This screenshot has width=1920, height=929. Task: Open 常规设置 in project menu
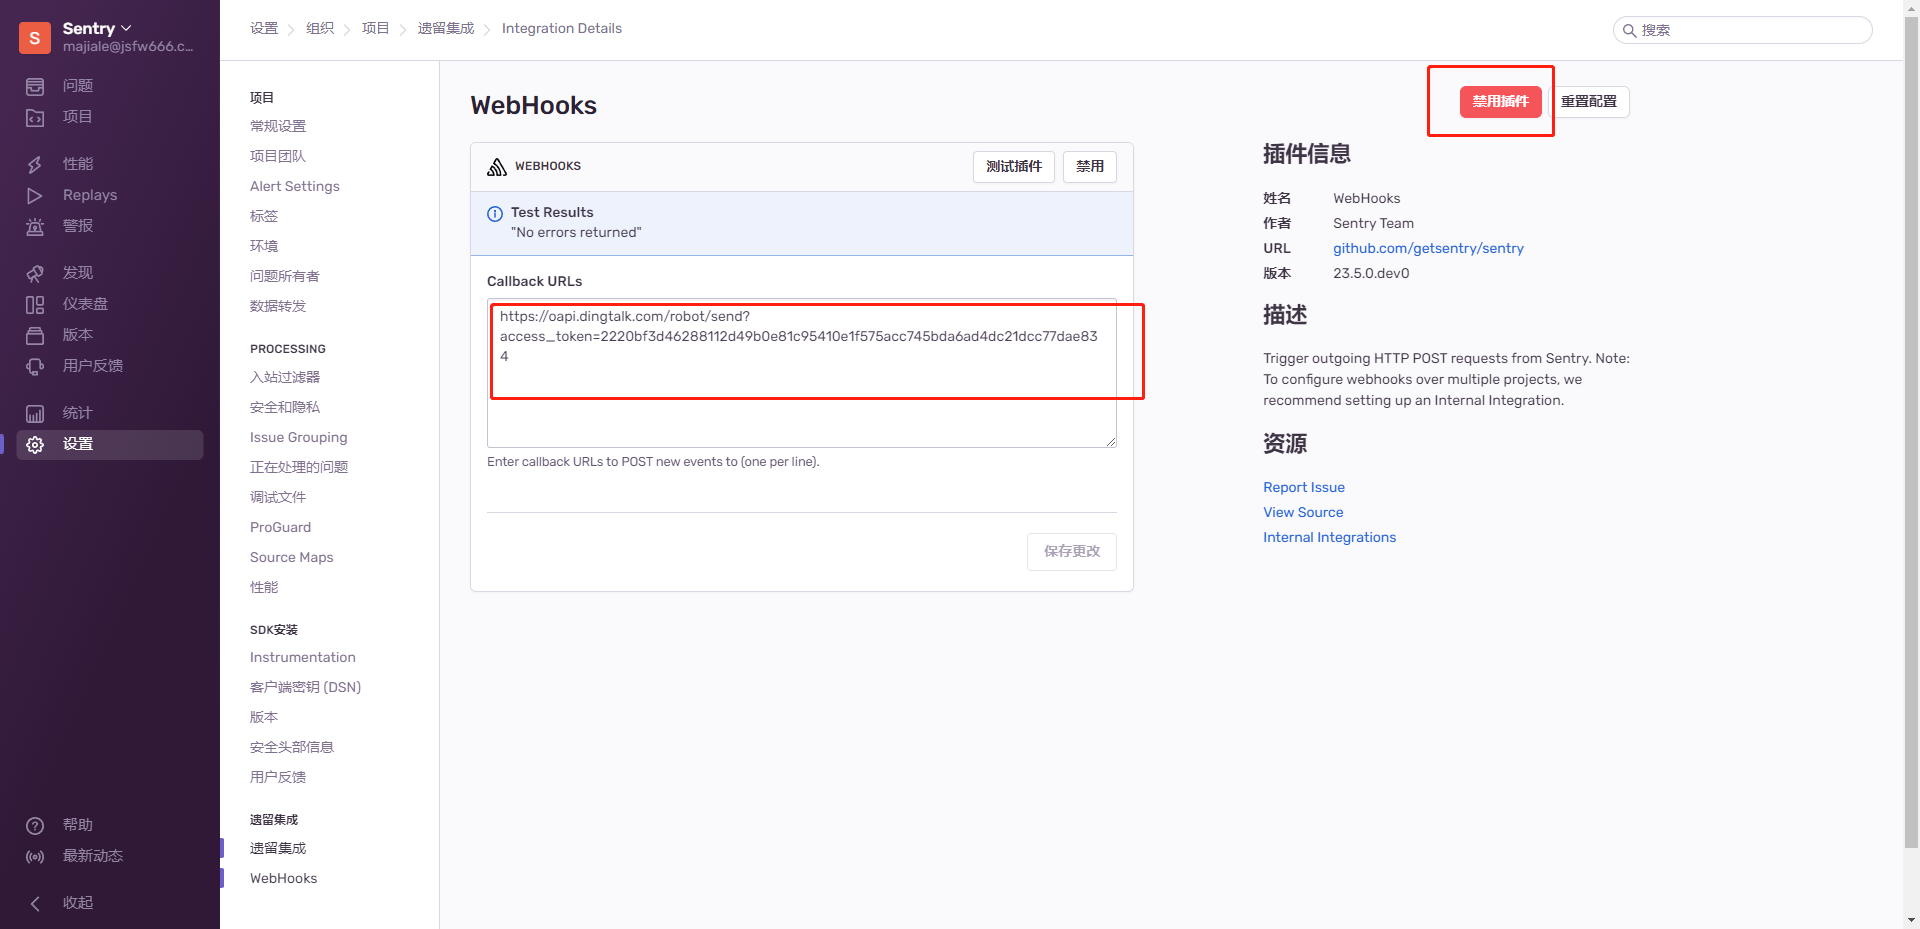tap(278, 126)
